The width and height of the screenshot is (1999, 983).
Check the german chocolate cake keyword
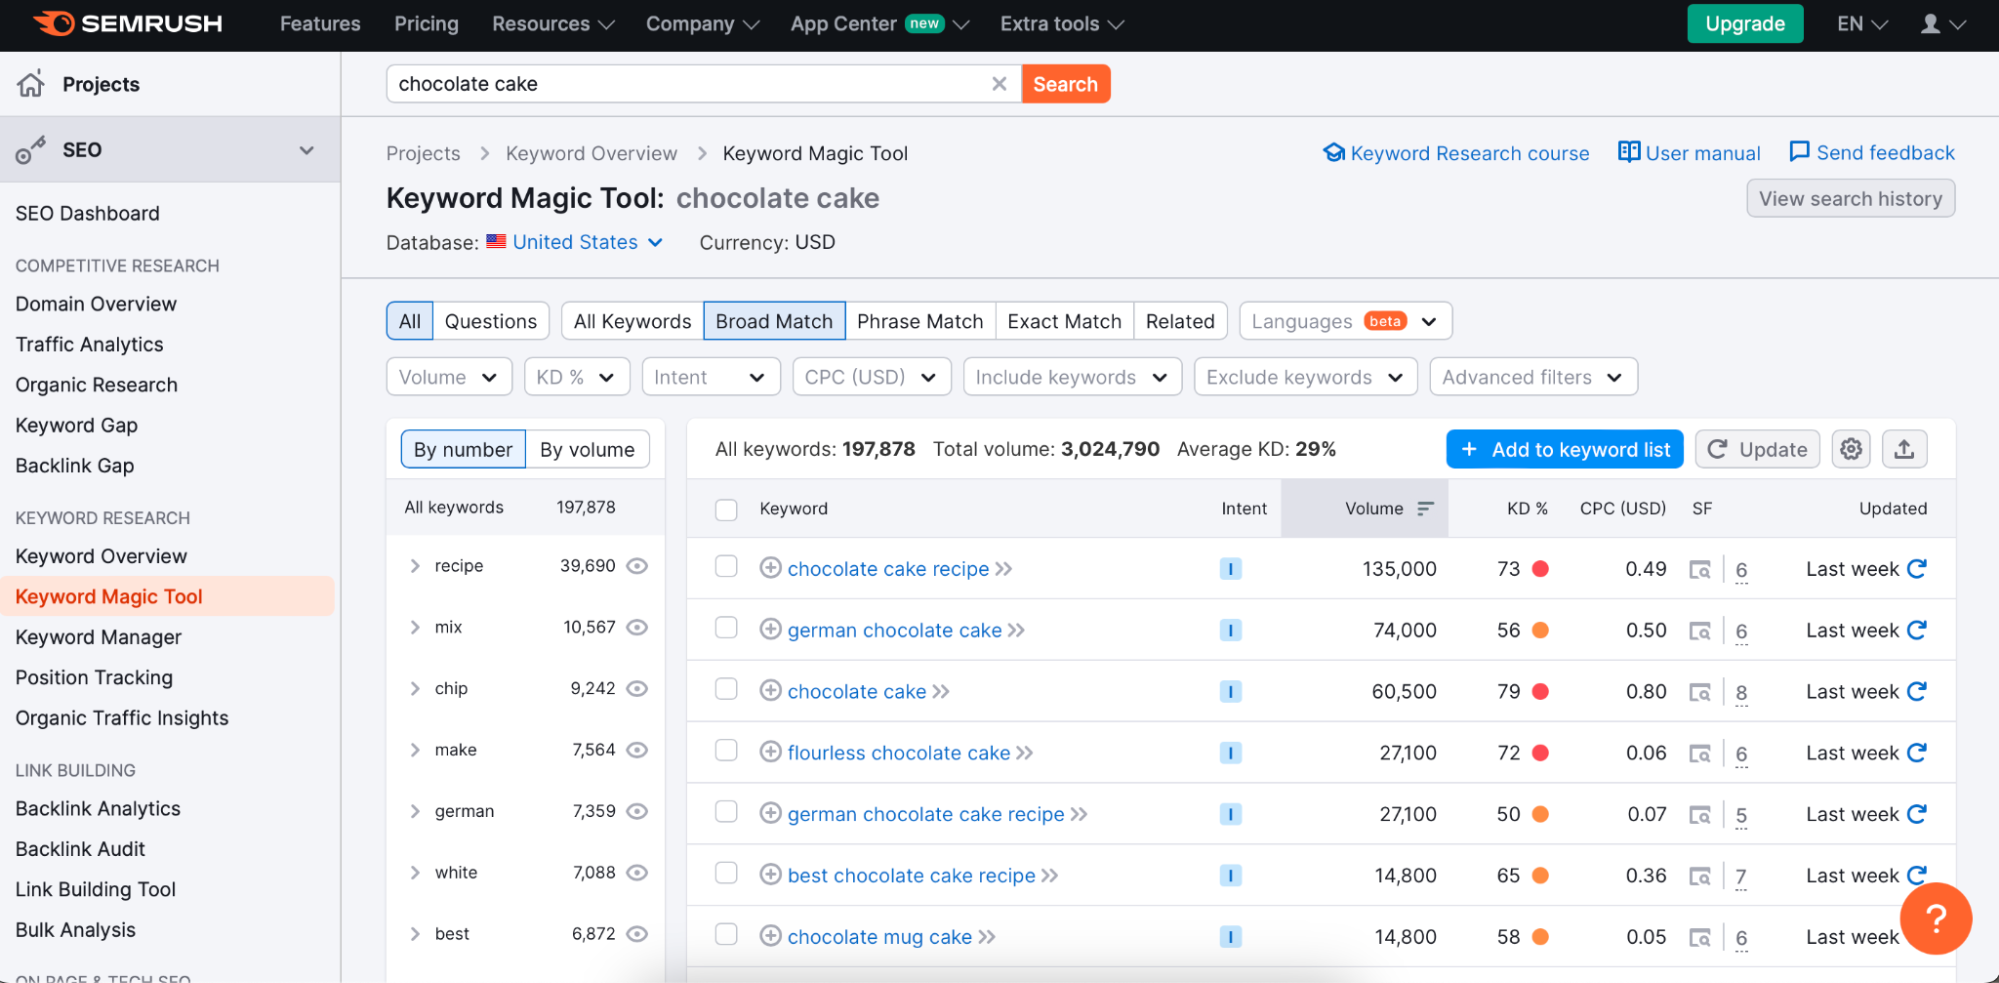725,630
